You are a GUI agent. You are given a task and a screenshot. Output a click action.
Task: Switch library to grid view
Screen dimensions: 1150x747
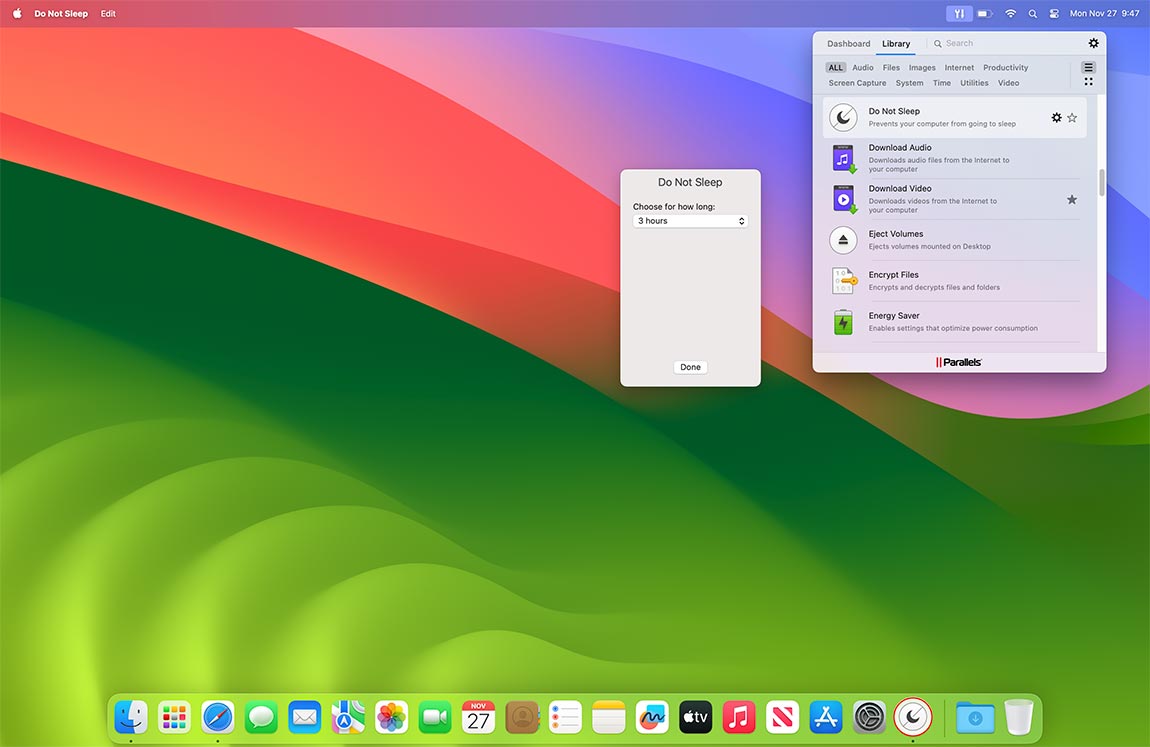click(x=1088, y=82)
